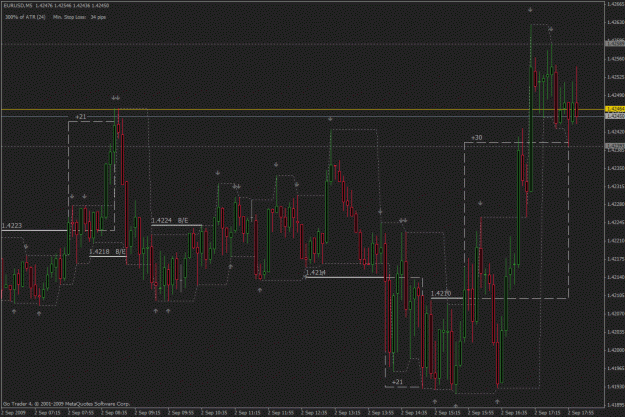The width and height of the screenshot is (625, 417).
Task: Click '2 Sep 11:55' on the time axis
Action: (281, 413)
